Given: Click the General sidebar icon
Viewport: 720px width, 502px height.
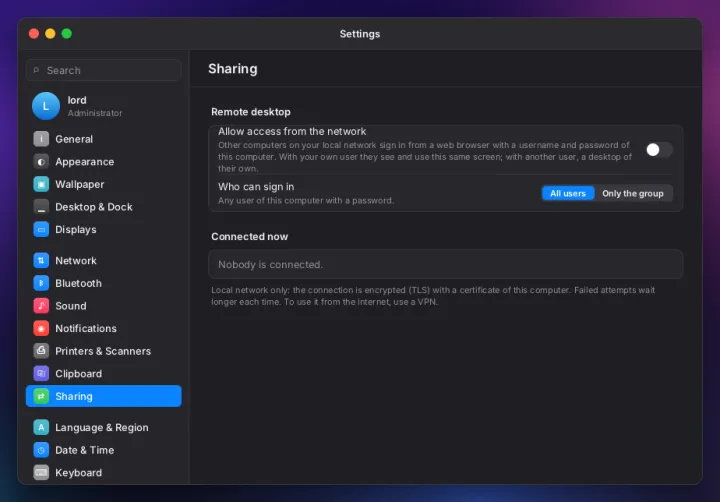Looking at the screenshot, I should tap(41, 139).
